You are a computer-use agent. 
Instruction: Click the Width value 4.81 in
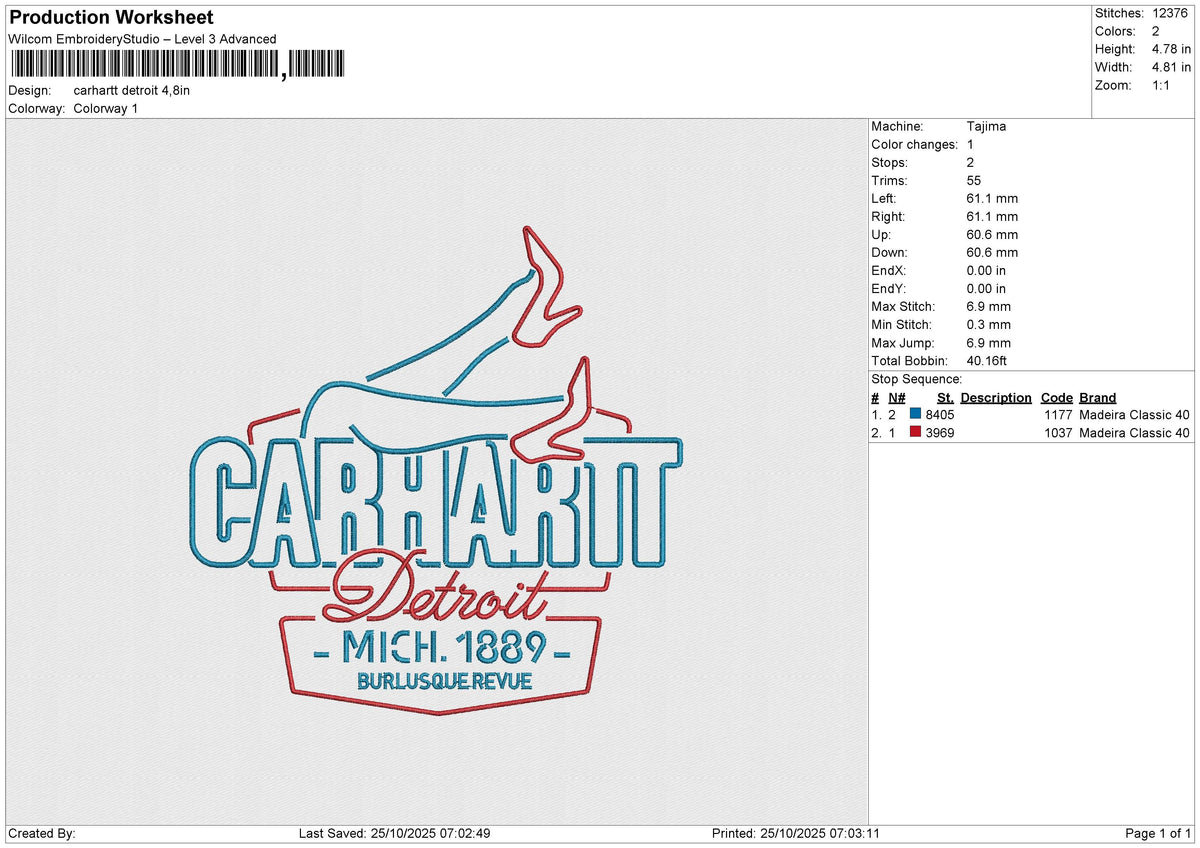pyautogui.click(x=1172, y=67)
